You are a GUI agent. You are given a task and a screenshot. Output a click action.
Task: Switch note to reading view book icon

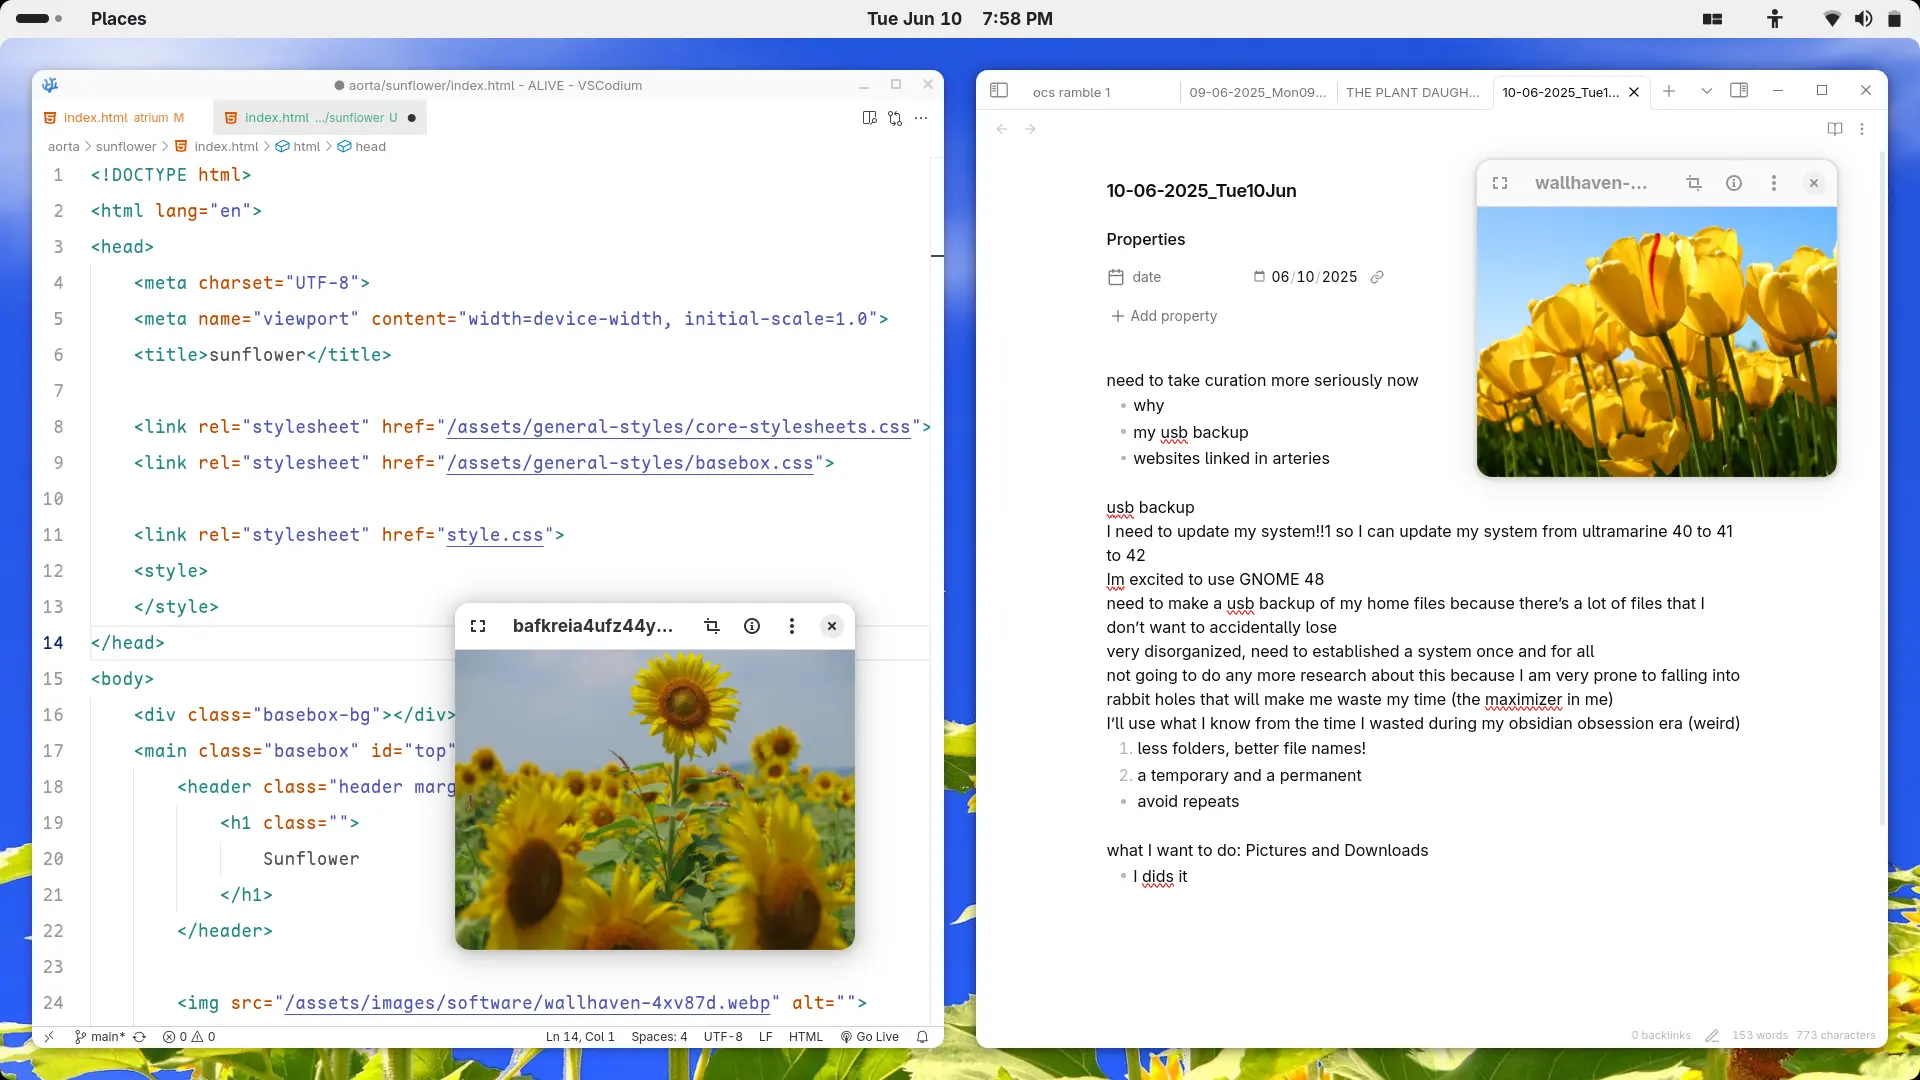pyautogui.click(x=1835, y=129)
